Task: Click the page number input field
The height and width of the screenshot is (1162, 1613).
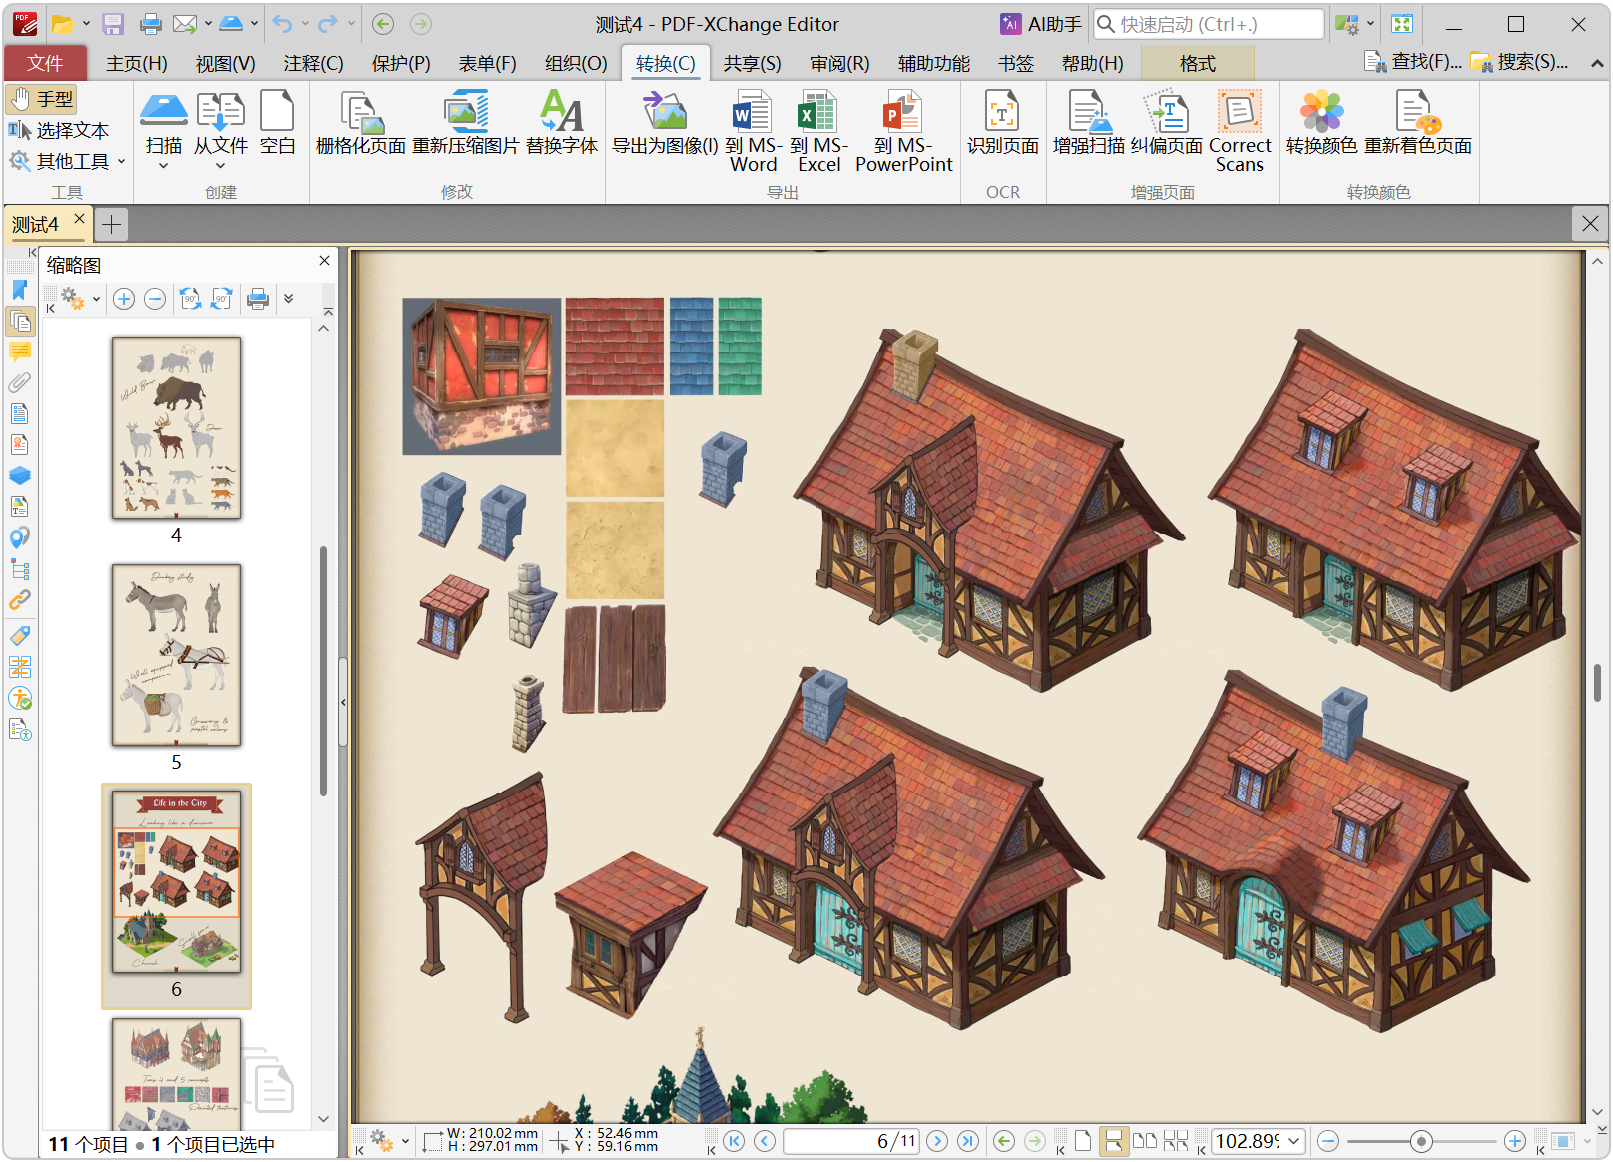Action: click(x=851, y=1141)
